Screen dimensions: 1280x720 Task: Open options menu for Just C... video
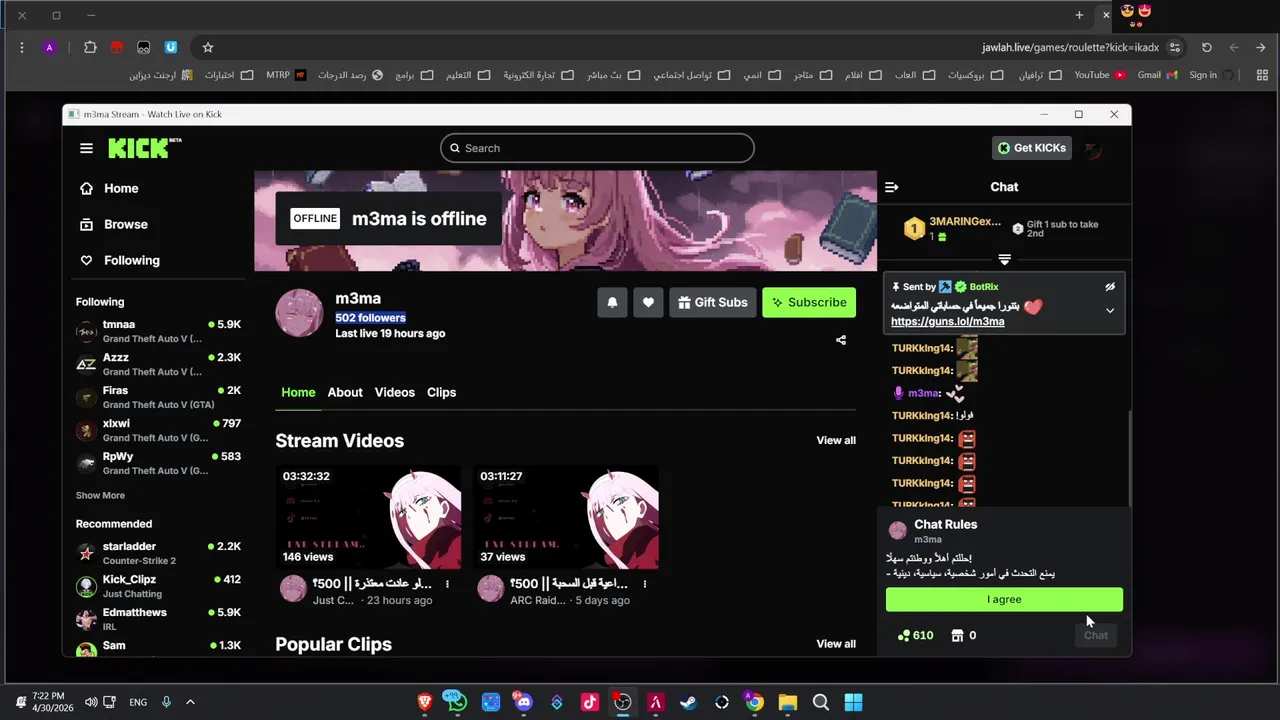tap(447, 584)
